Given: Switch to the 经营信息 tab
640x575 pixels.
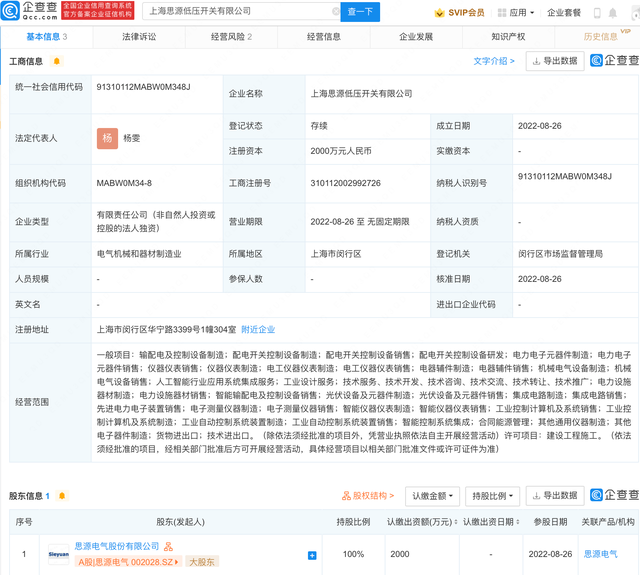Looking at the screenshot, I should 324,37.
